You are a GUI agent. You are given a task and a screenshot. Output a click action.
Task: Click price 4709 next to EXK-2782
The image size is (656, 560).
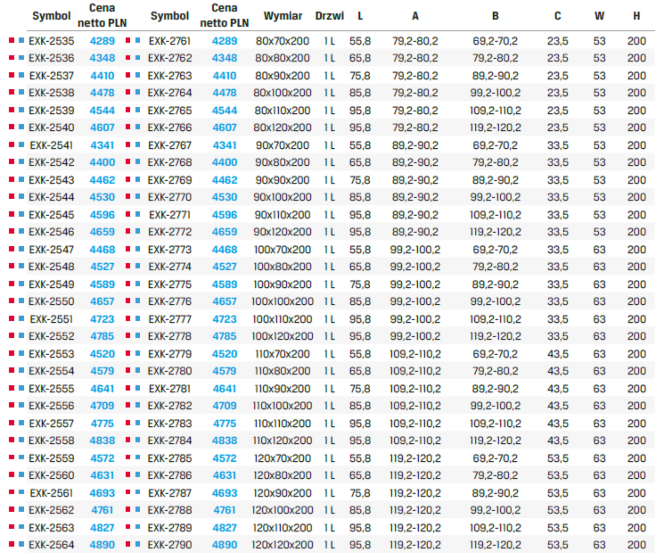click(225, 406)
